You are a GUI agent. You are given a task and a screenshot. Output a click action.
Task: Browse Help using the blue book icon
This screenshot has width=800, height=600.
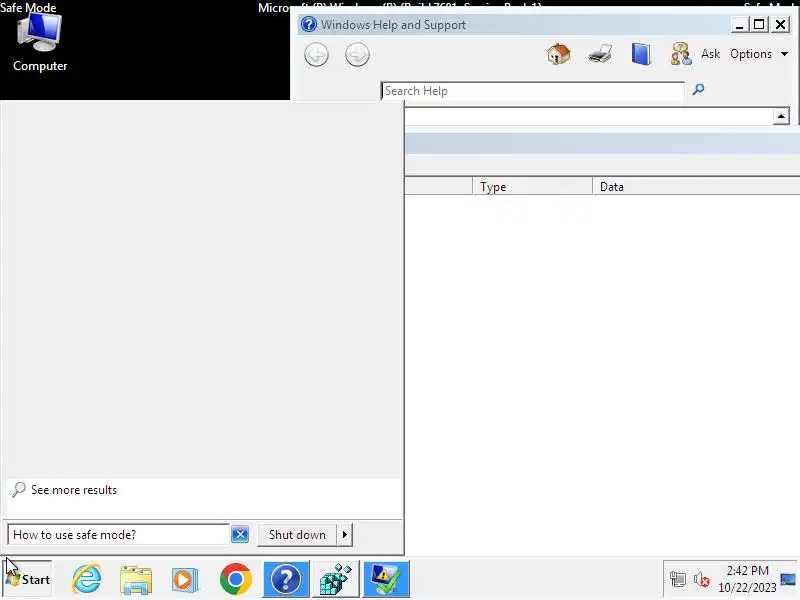click(x=641, y=54)
